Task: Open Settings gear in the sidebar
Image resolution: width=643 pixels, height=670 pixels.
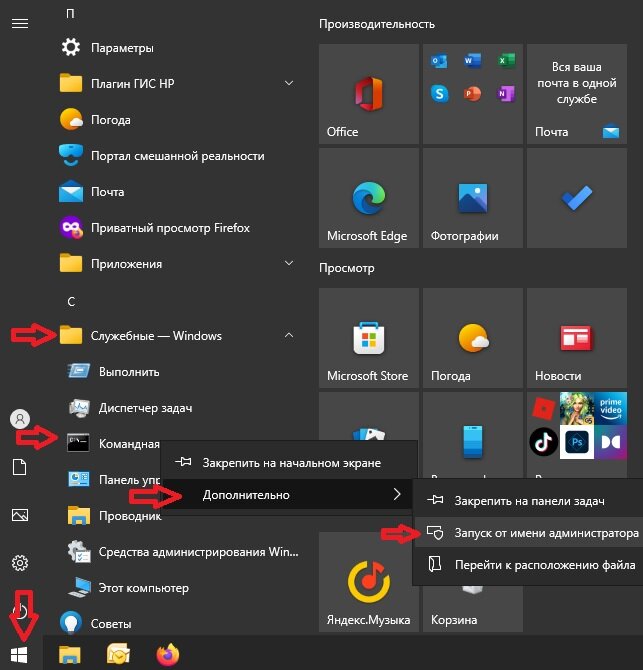Action: 20,563
